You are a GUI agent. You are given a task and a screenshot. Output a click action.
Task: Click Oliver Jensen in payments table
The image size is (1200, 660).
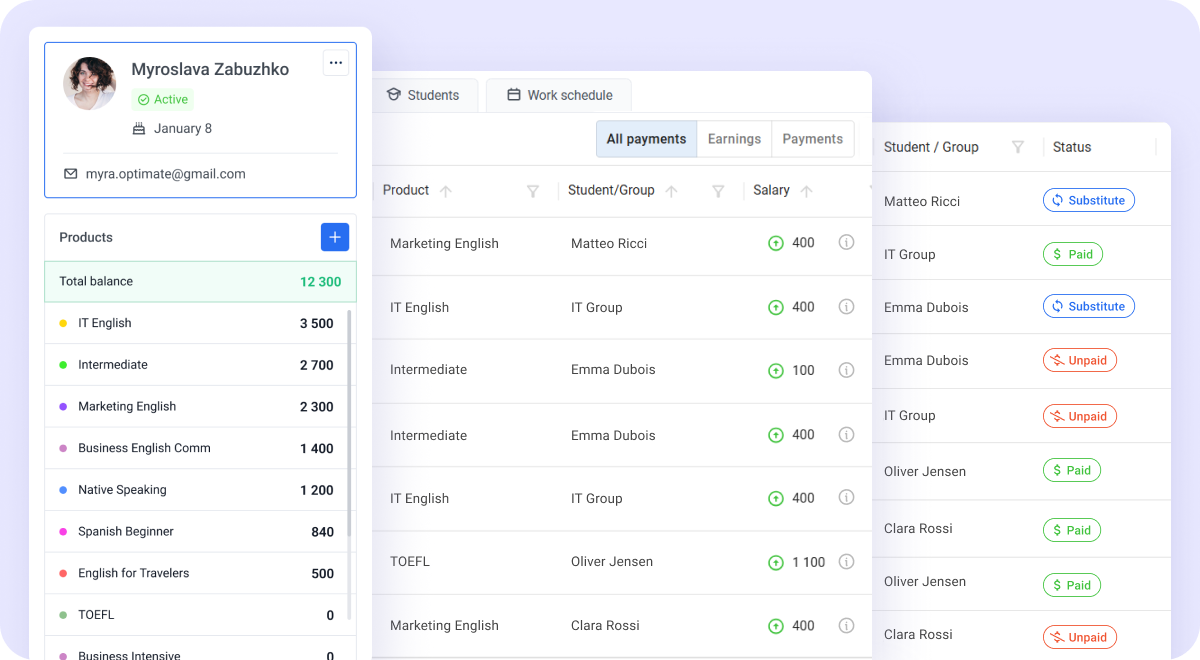(612, 562)
